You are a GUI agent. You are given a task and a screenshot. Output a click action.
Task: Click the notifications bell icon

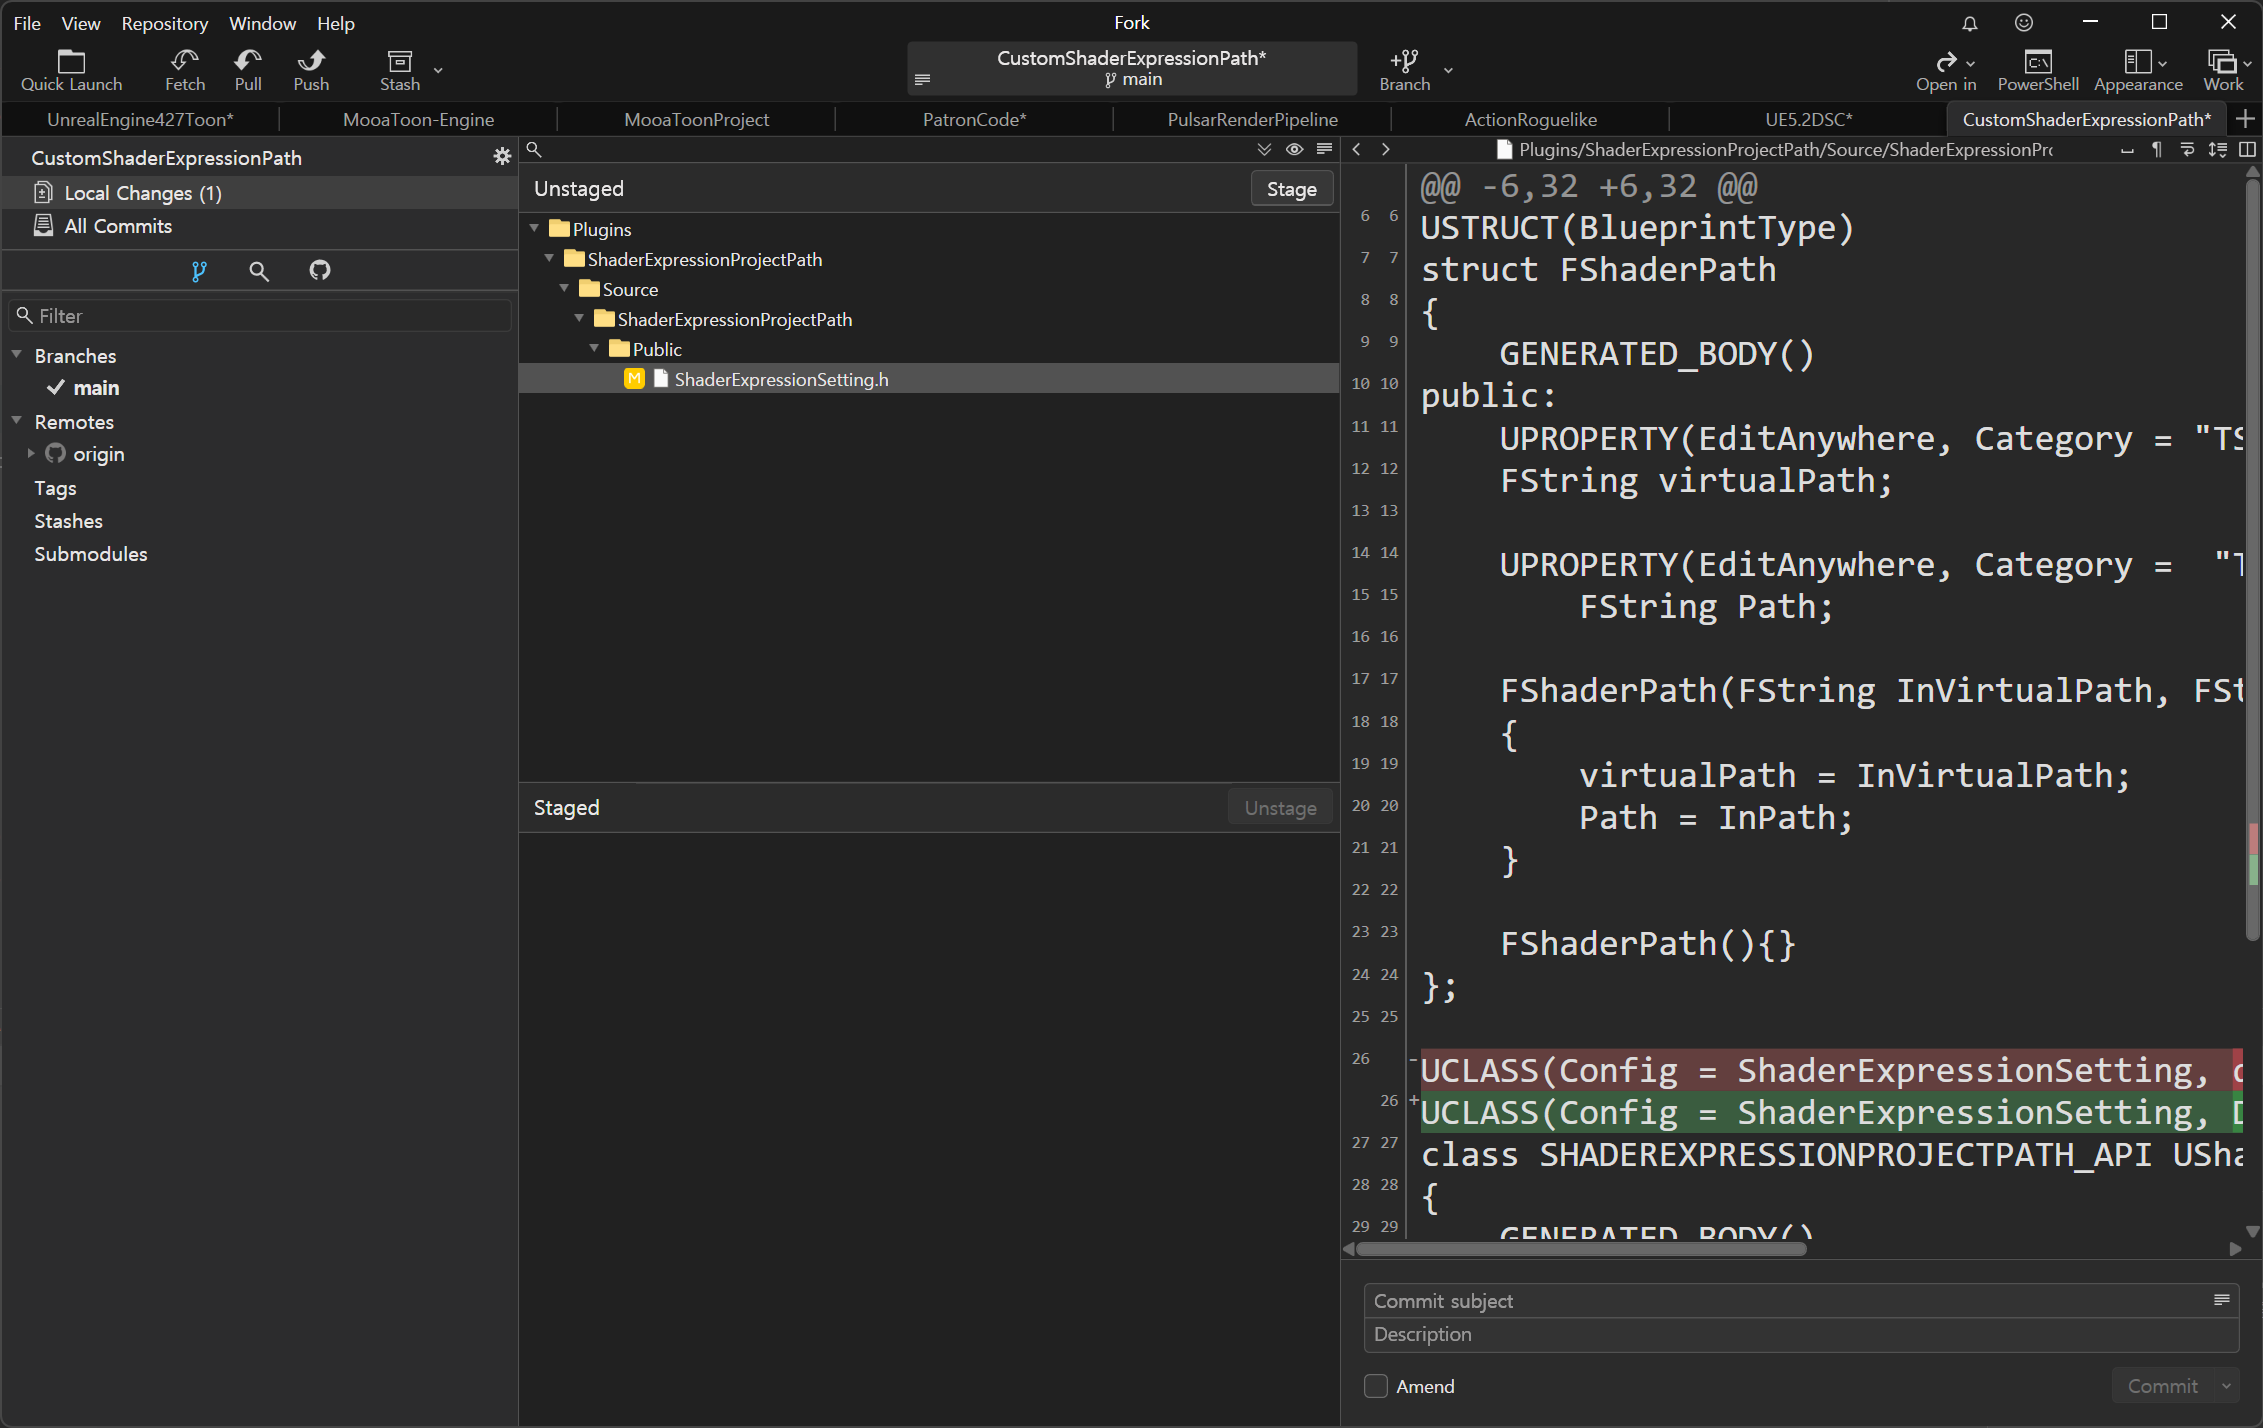click(x=1969, y=23)
